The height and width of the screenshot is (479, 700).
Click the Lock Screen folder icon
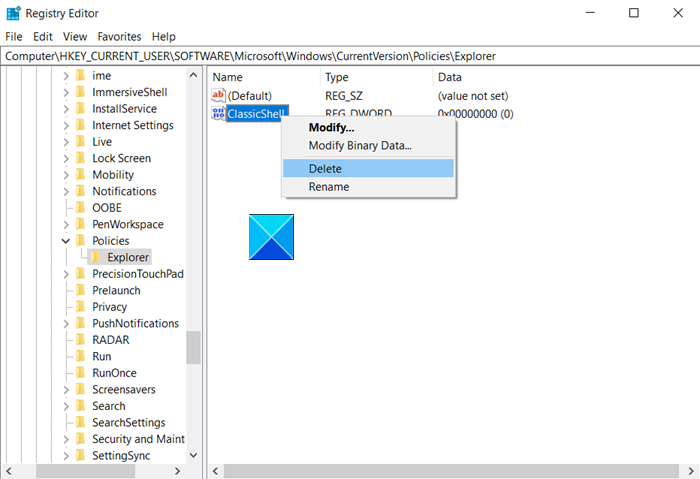(x=81, y=158)
